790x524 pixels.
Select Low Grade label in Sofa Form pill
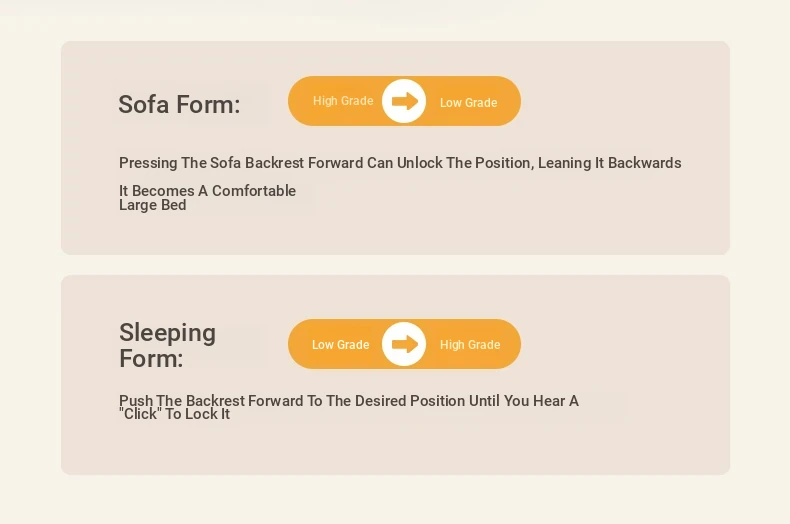[469, 103]
